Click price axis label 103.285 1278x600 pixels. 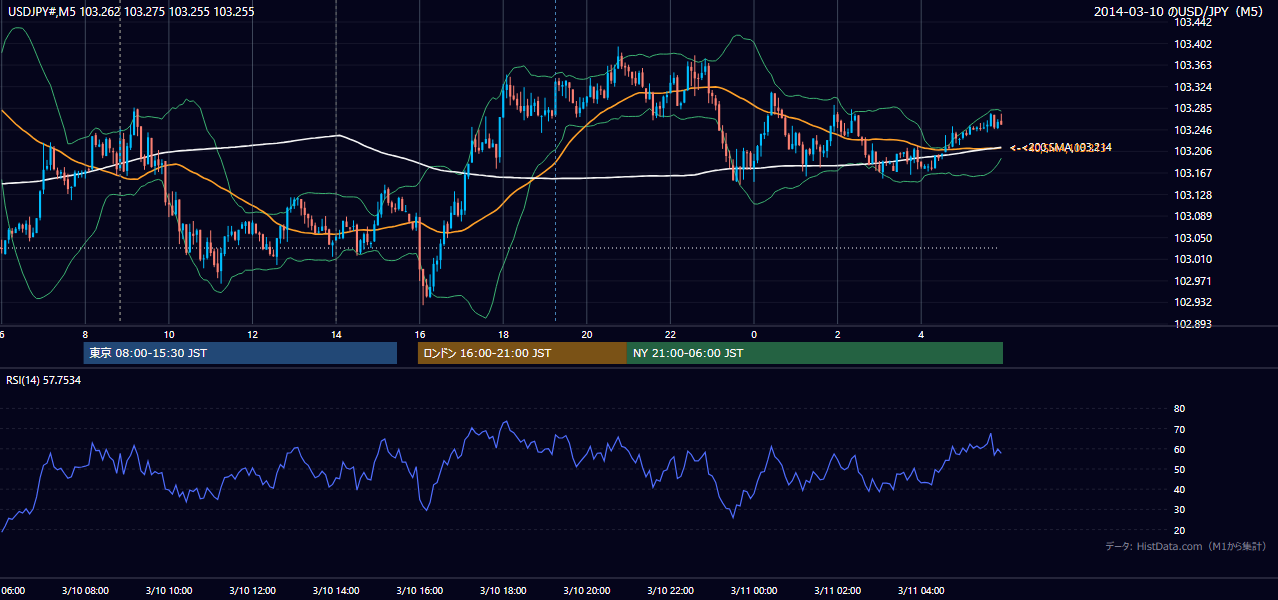point(1193,108)
